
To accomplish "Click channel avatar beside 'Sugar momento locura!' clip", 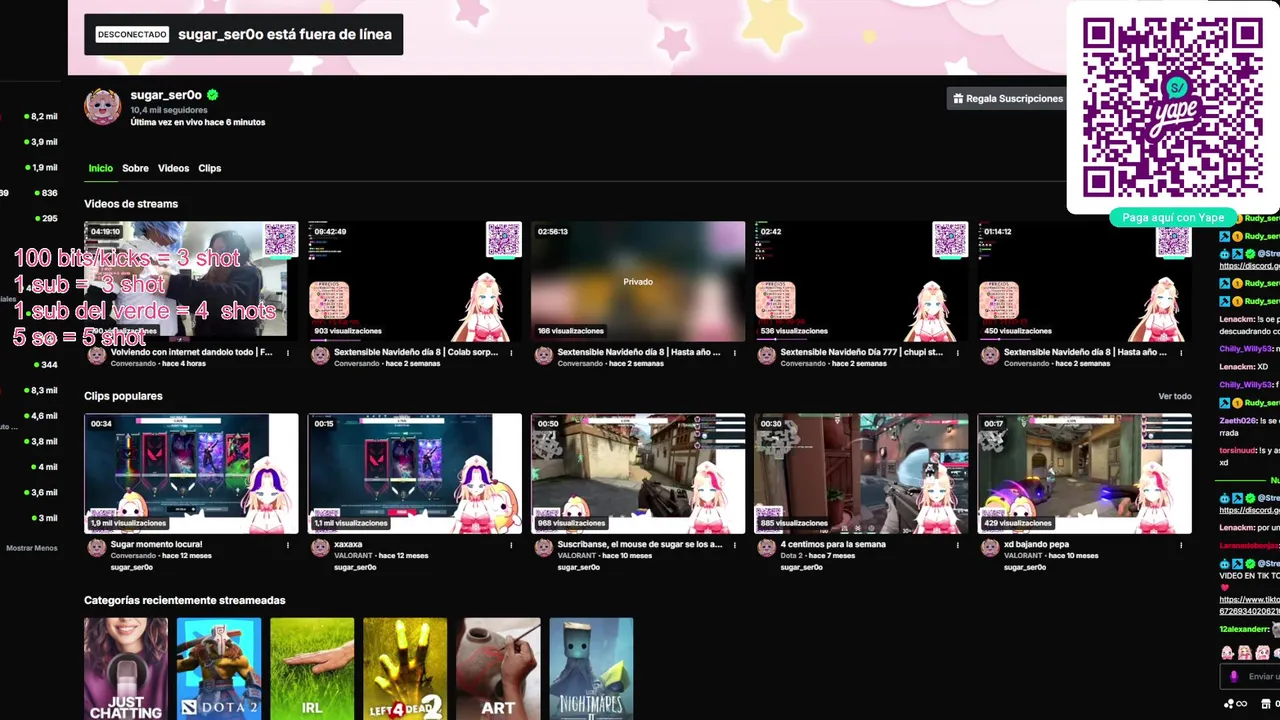I will 96,547.
